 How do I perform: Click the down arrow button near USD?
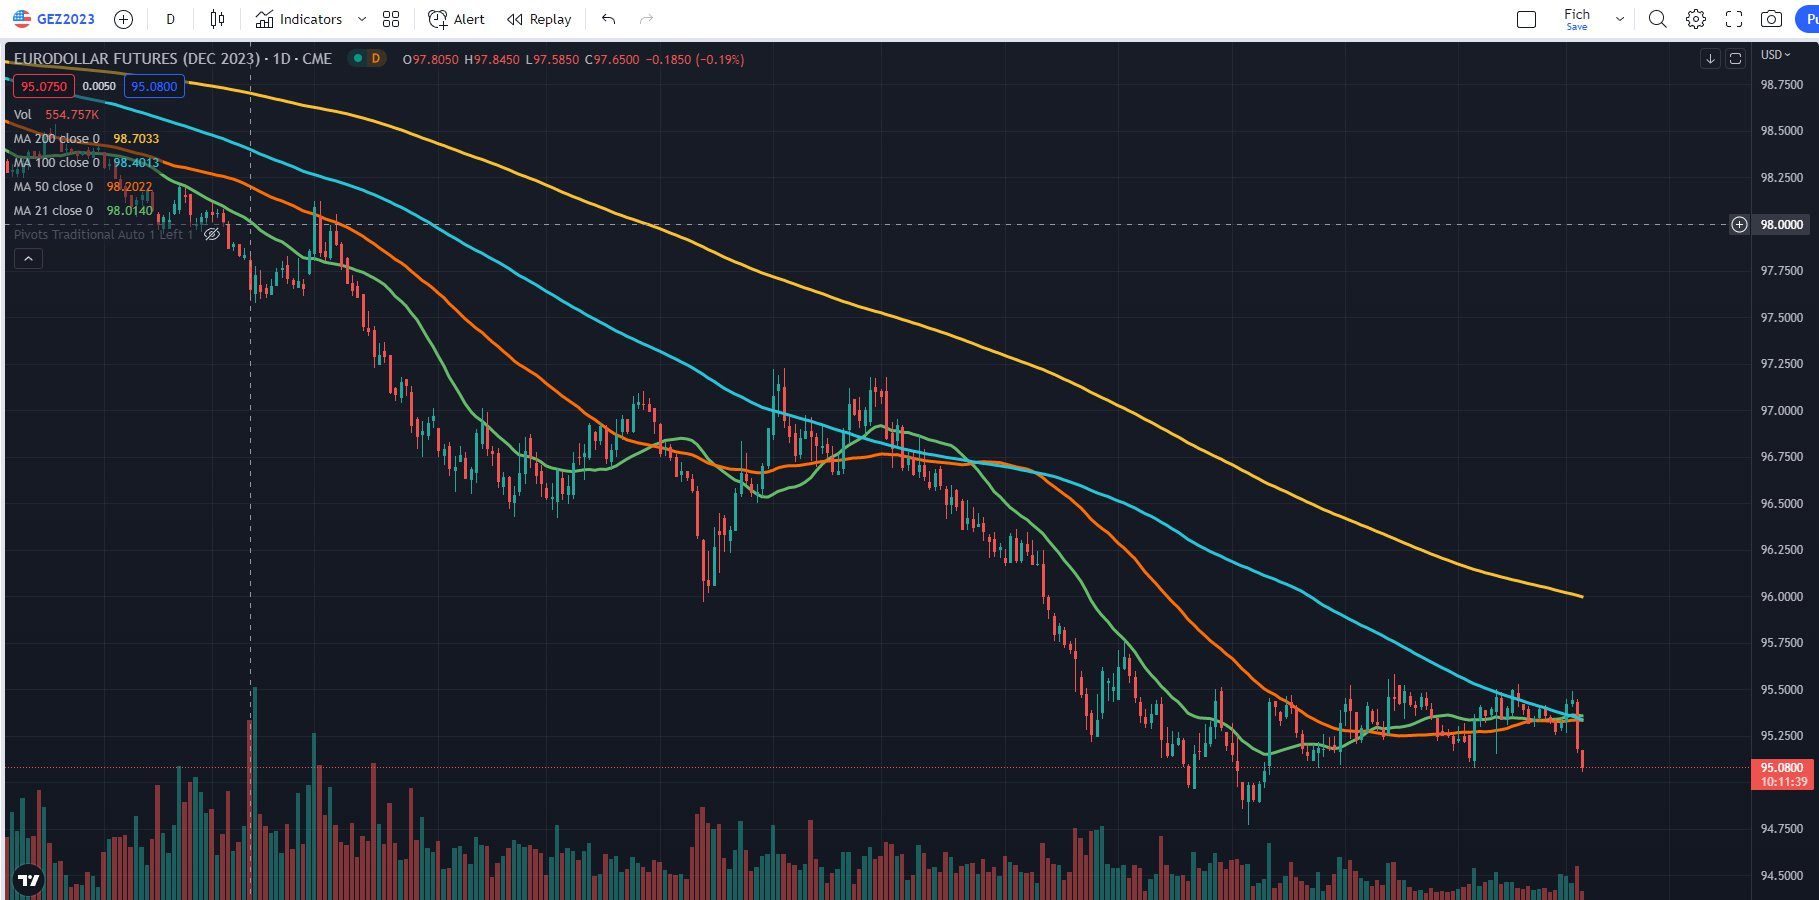tap(1710, 59)
